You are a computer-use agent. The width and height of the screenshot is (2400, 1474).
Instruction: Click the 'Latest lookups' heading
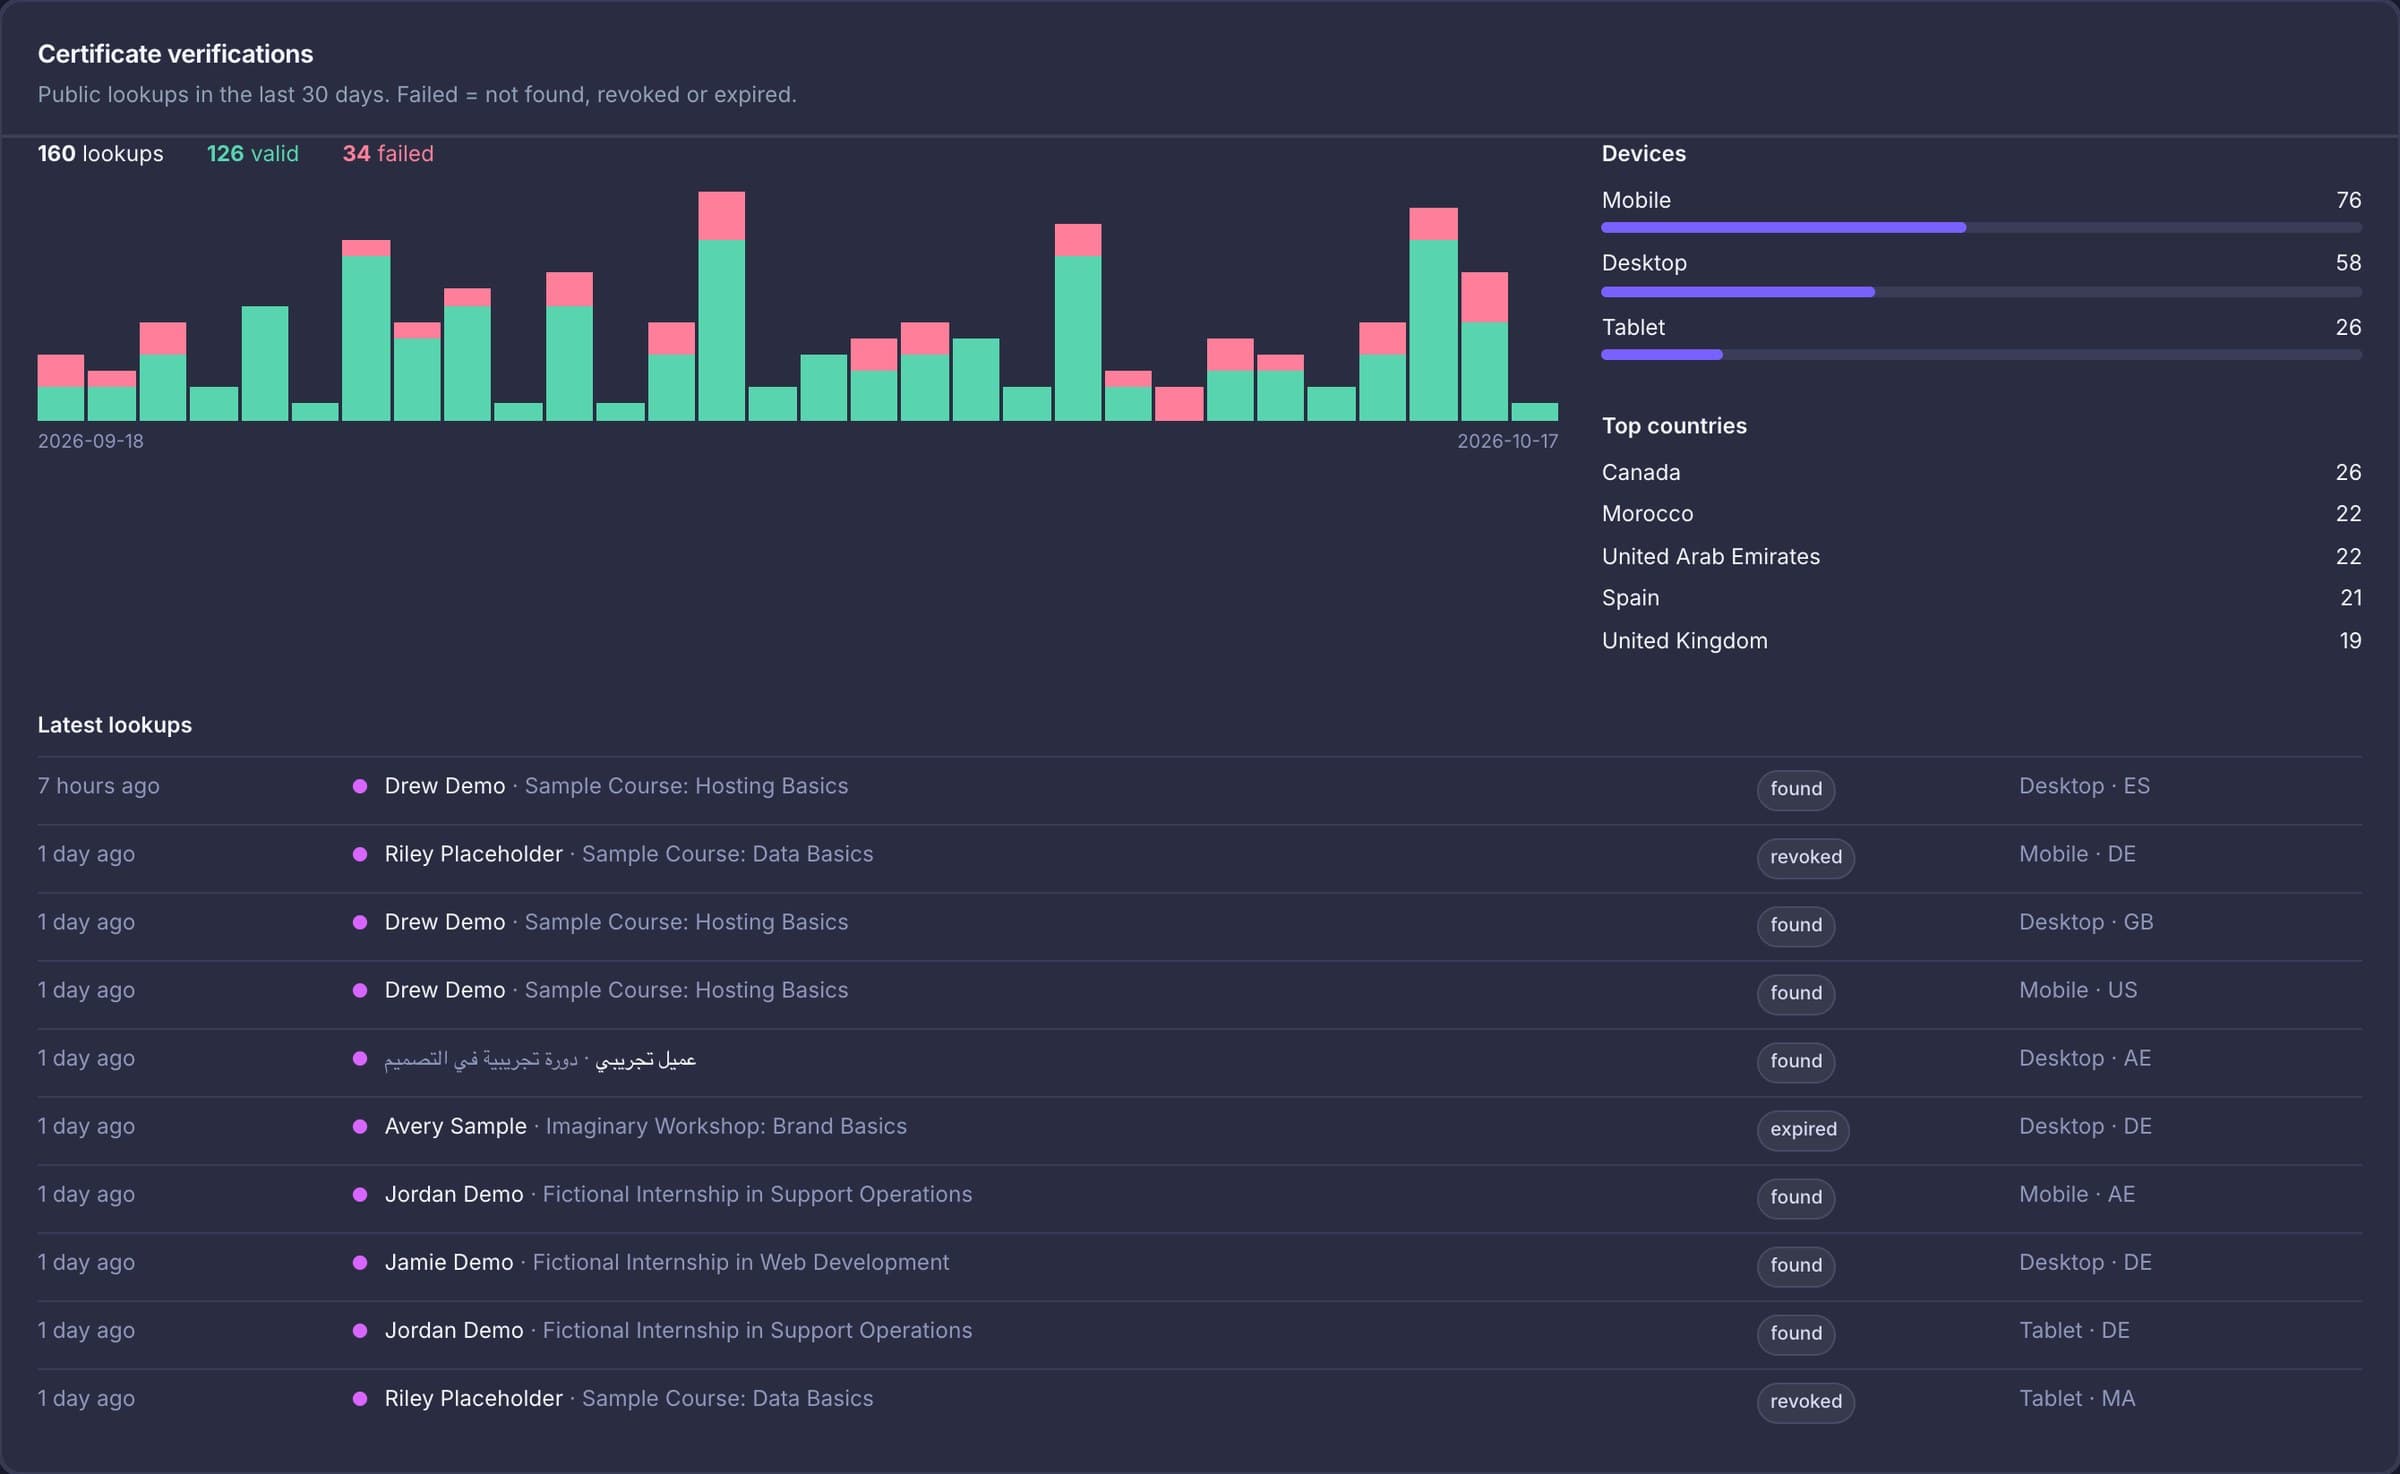115,725
